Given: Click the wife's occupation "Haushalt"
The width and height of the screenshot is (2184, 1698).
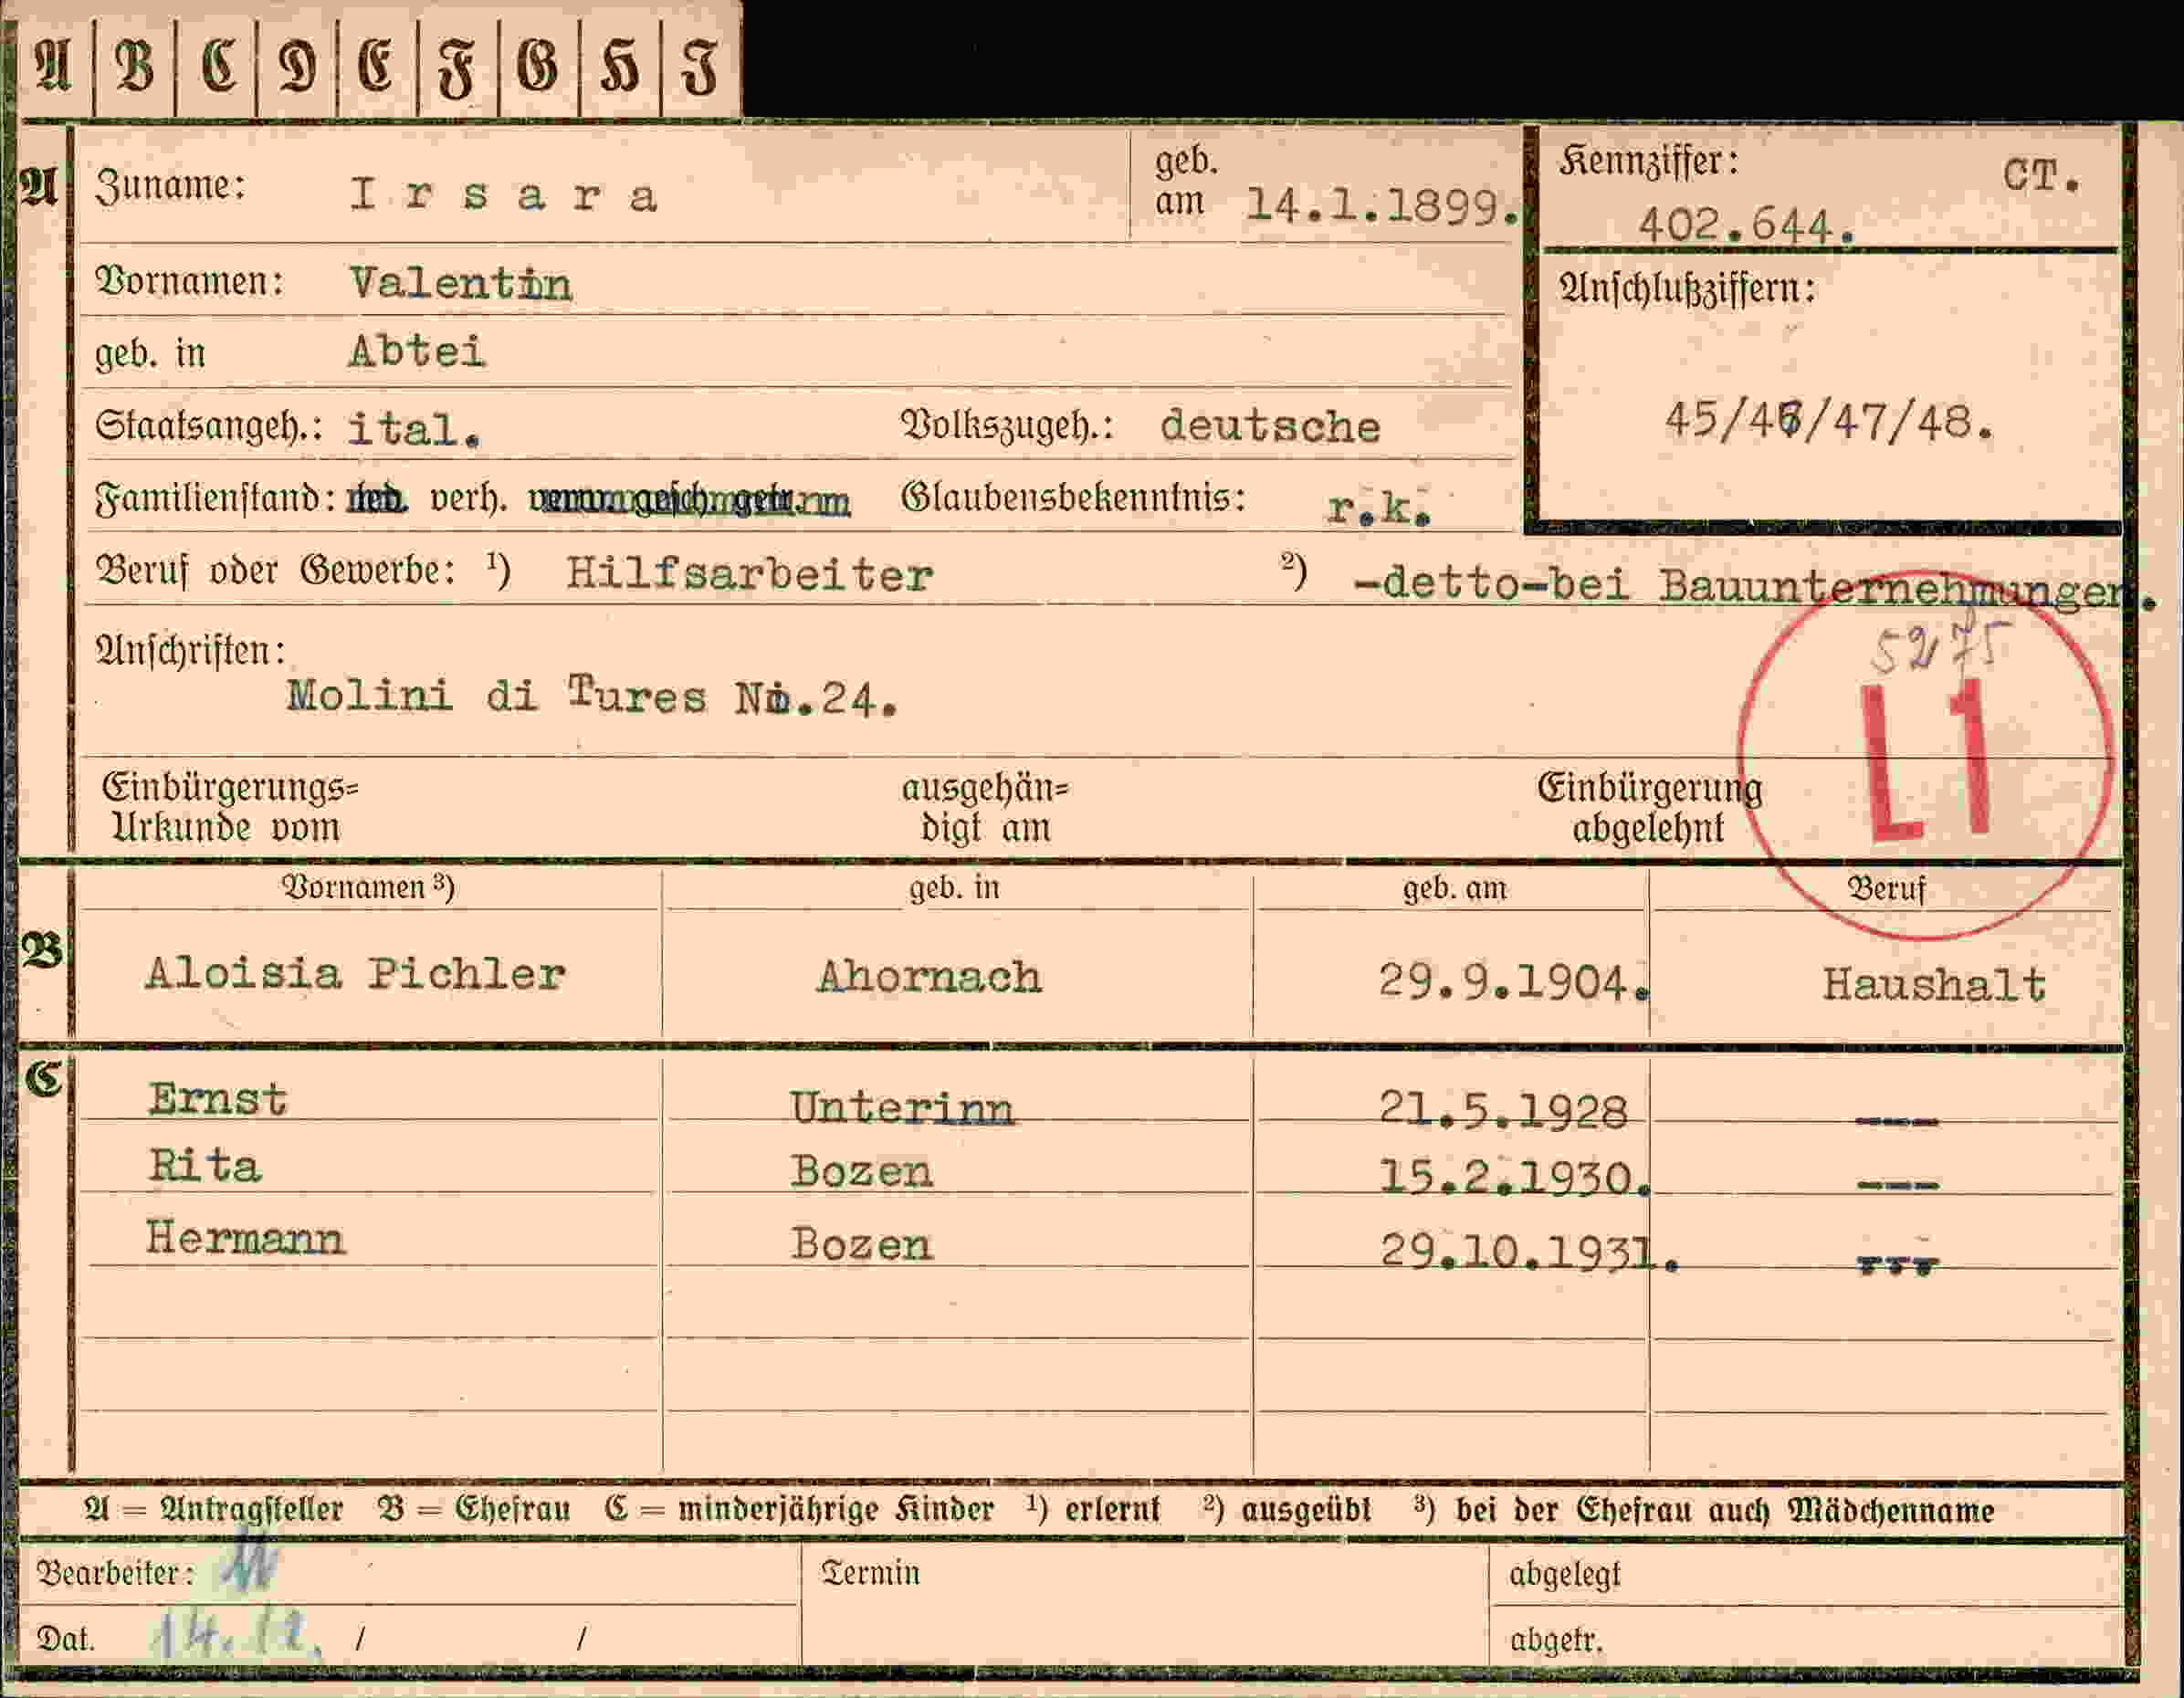Looking at the screenshot, I should point(1934,984).
